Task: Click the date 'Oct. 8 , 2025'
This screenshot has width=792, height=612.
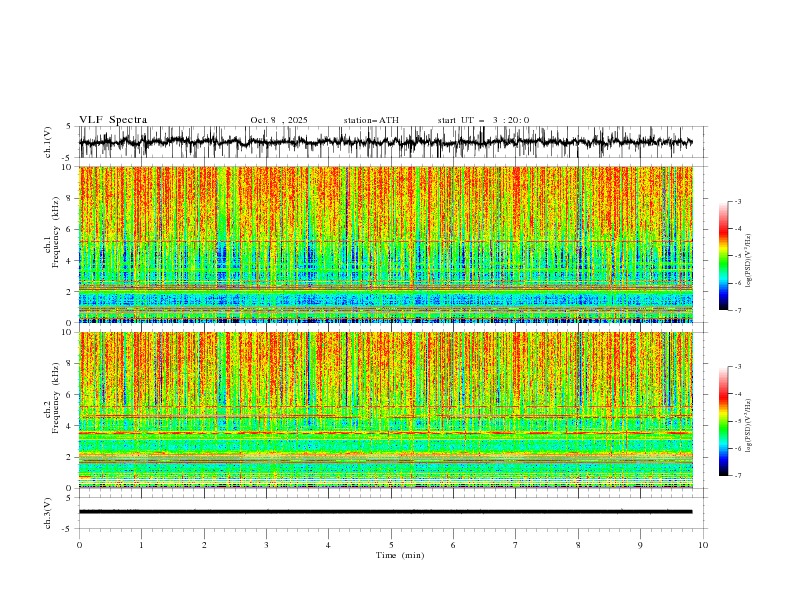Action: pos(279,120)
